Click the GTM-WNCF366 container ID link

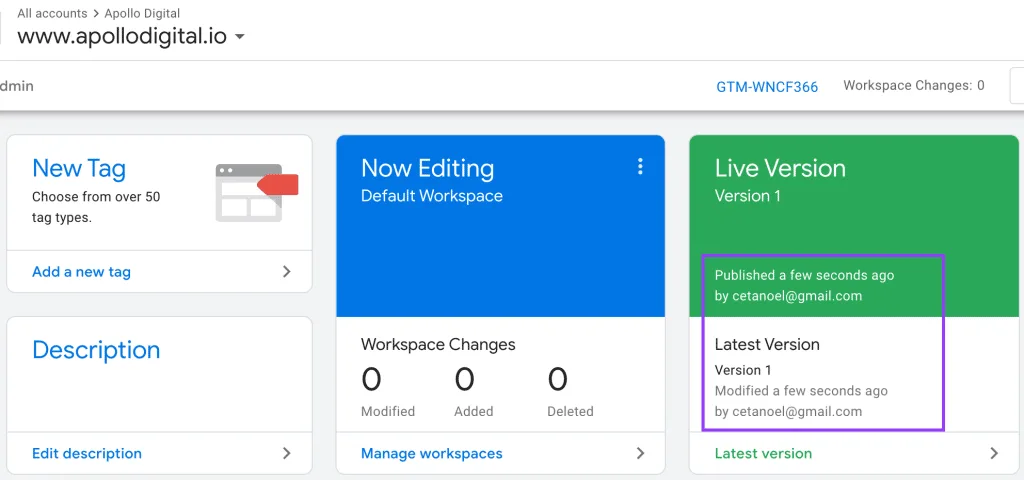(x=767, y=87)
